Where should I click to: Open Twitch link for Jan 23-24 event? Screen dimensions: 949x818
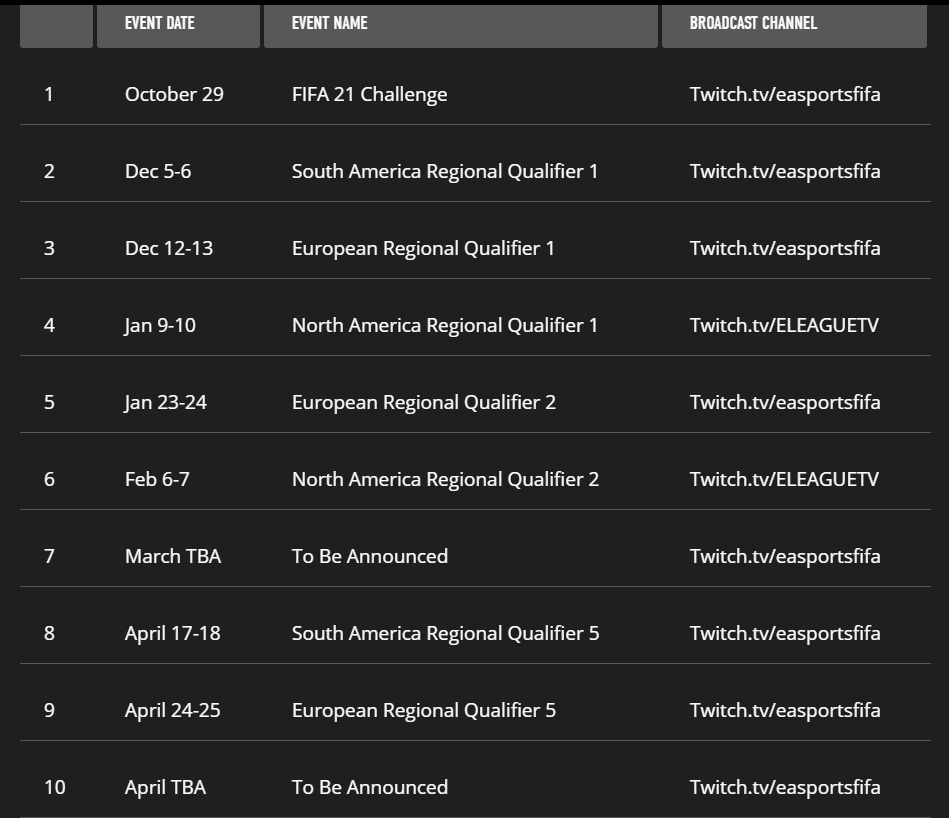point(785,402)
